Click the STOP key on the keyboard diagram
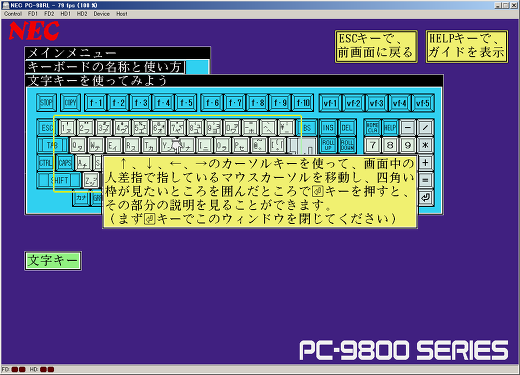Image resolution: width=520 pixels, height=375 pixels. pyautogui.click(x=46, y=102)
